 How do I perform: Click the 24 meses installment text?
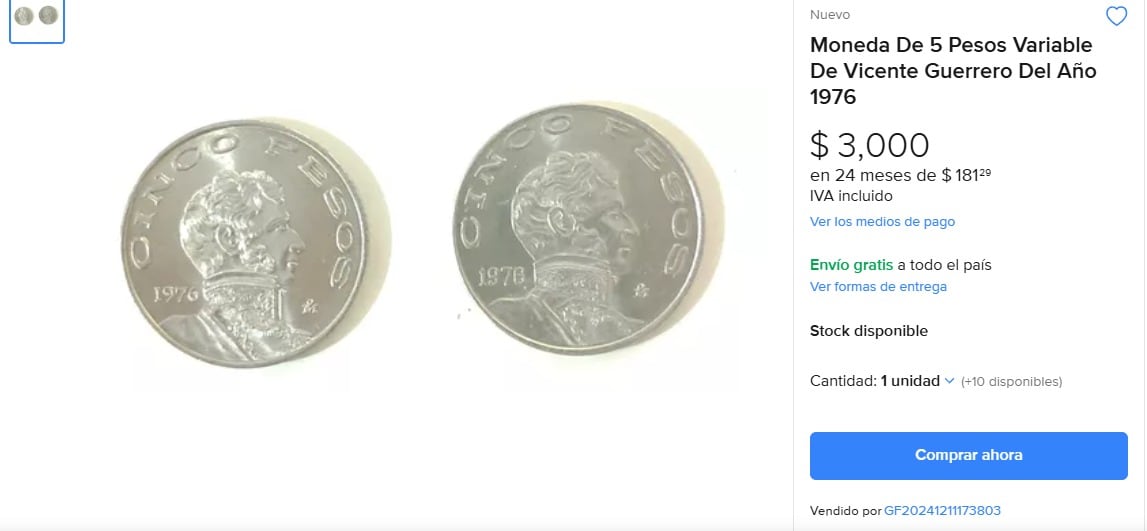pos(873,177)
